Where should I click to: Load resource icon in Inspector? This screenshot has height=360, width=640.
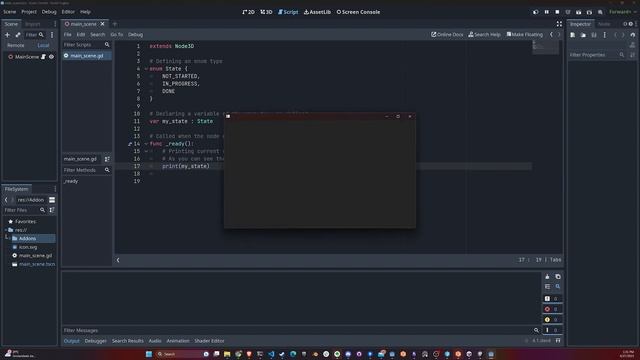point(583,35)
